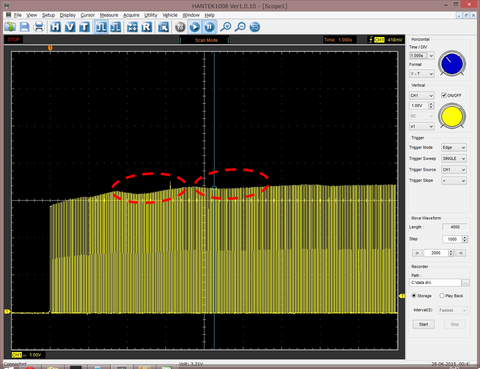Open the Acquire menu
The image size is (480, 369).
click(x=131, y=15)
